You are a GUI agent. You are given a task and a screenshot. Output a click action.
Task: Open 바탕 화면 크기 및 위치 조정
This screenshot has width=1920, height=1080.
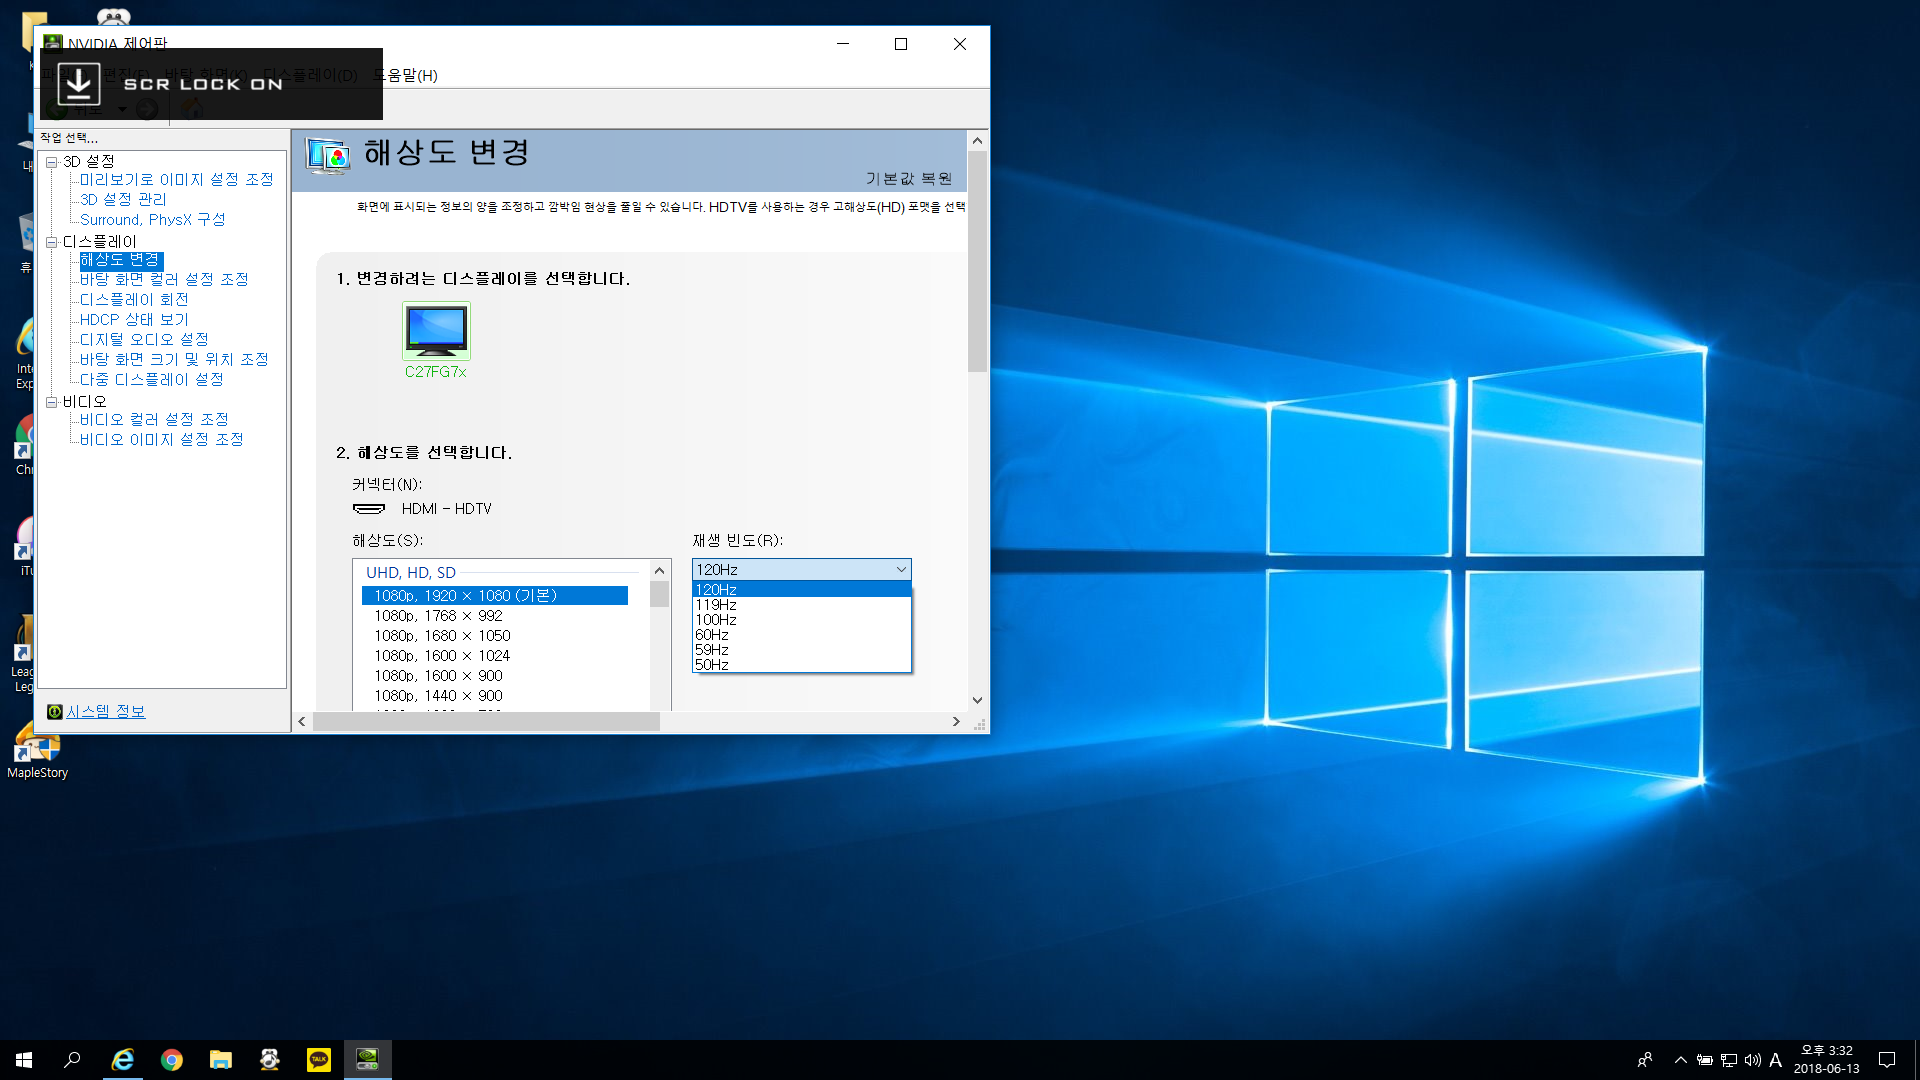tap(174, 360)
